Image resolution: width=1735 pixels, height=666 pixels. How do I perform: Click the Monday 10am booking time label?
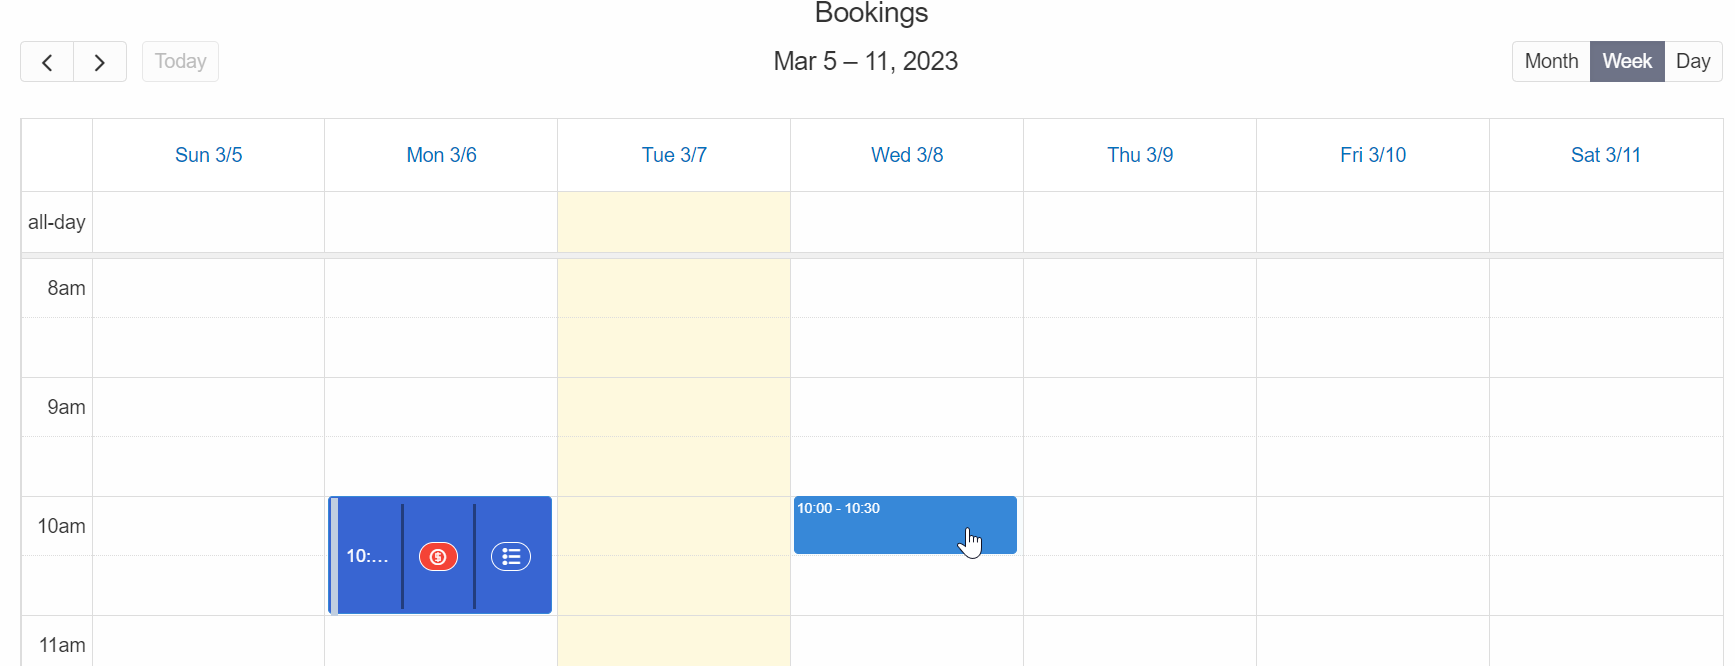click(367, 557)
